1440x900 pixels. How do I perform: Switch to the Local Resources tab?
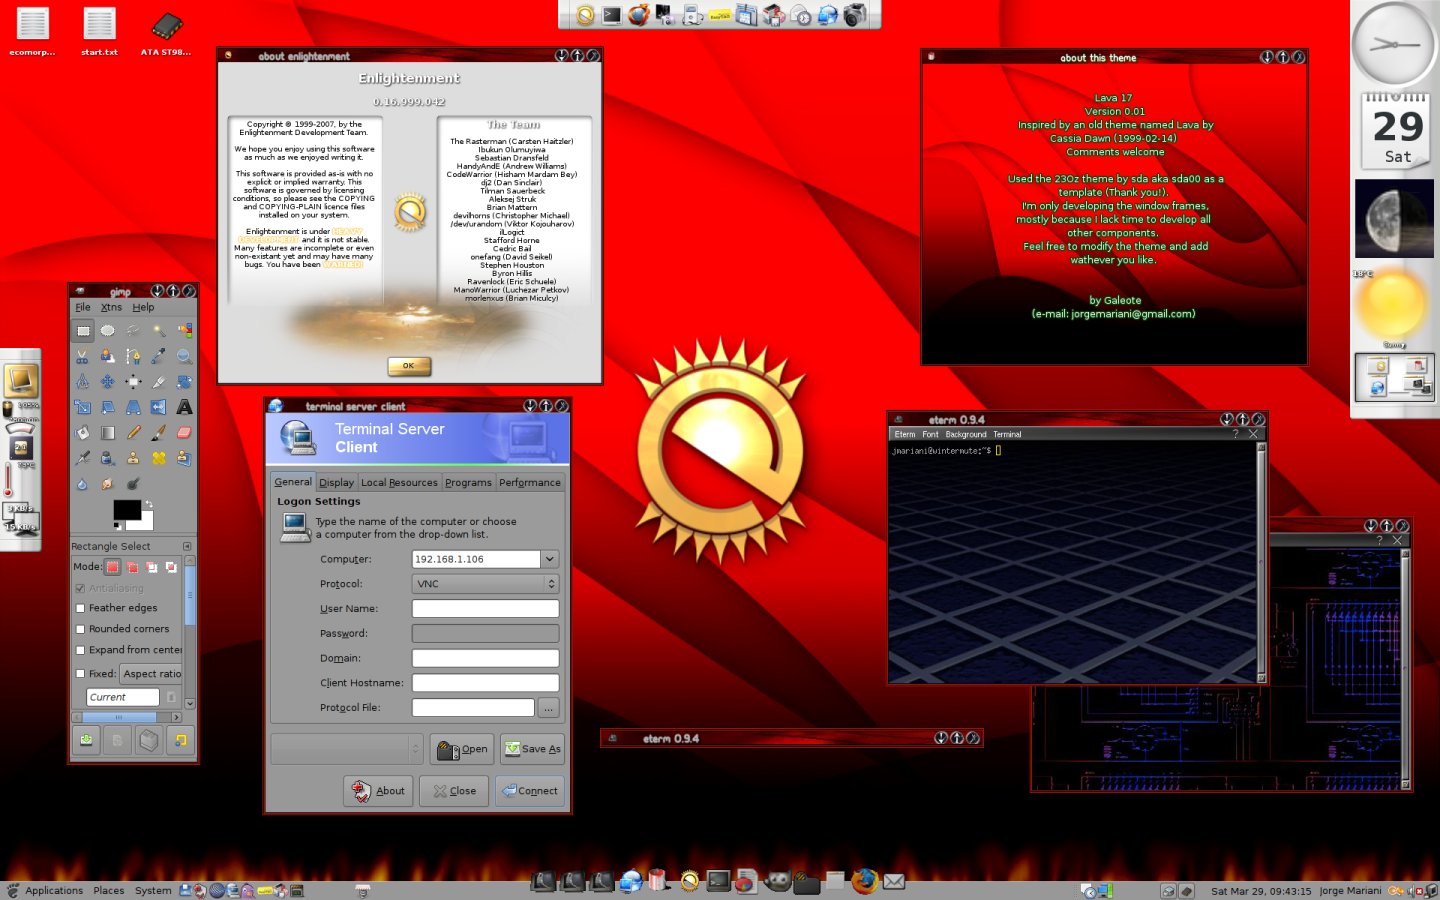399,482
